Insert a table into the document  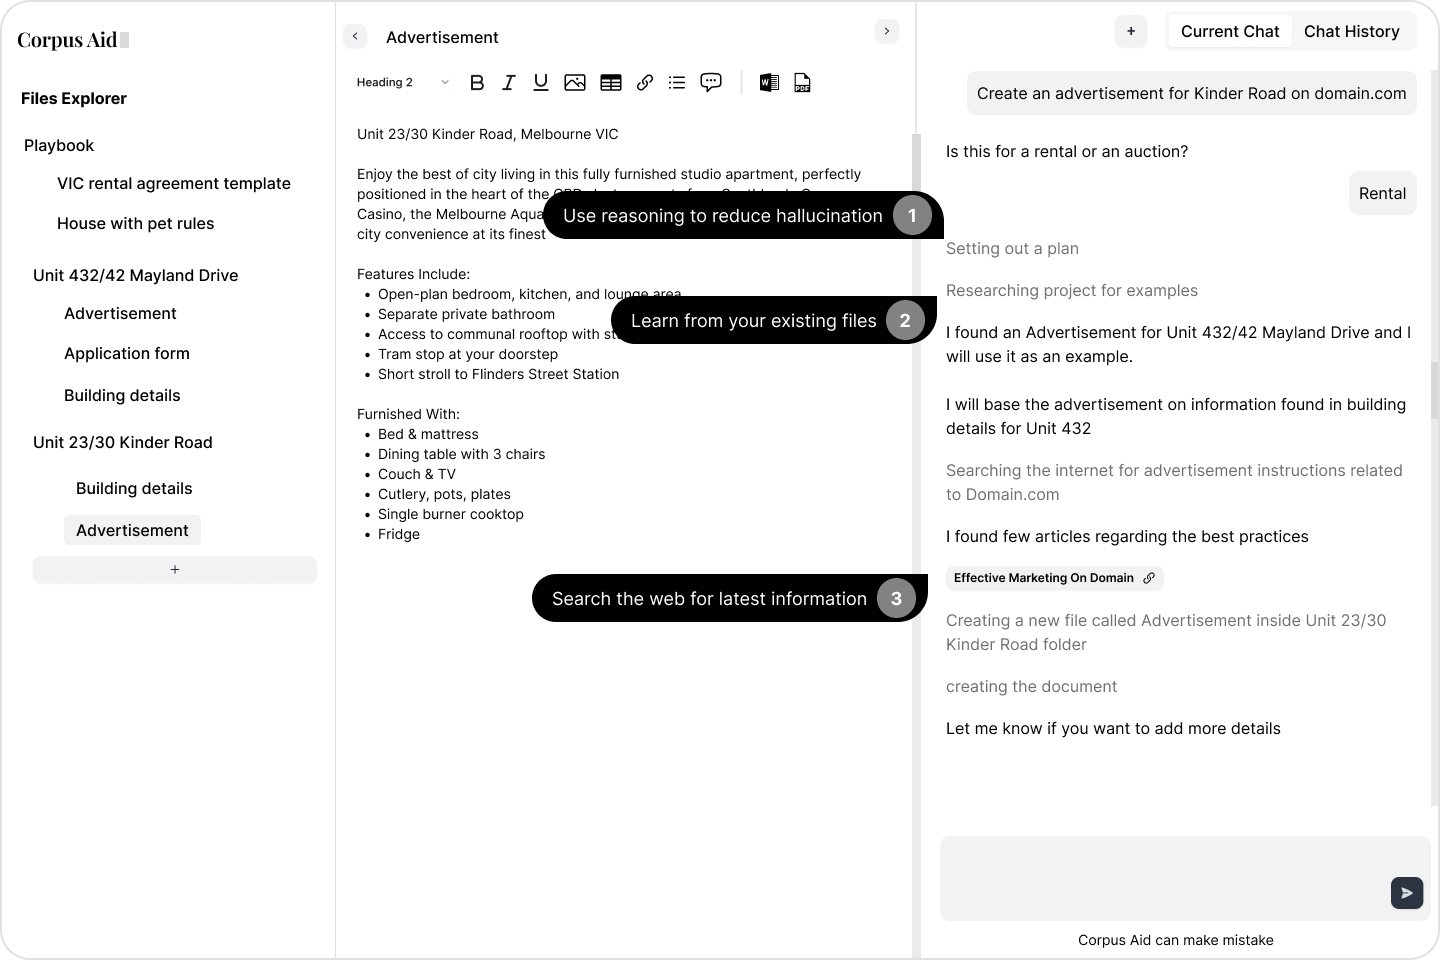611,83
